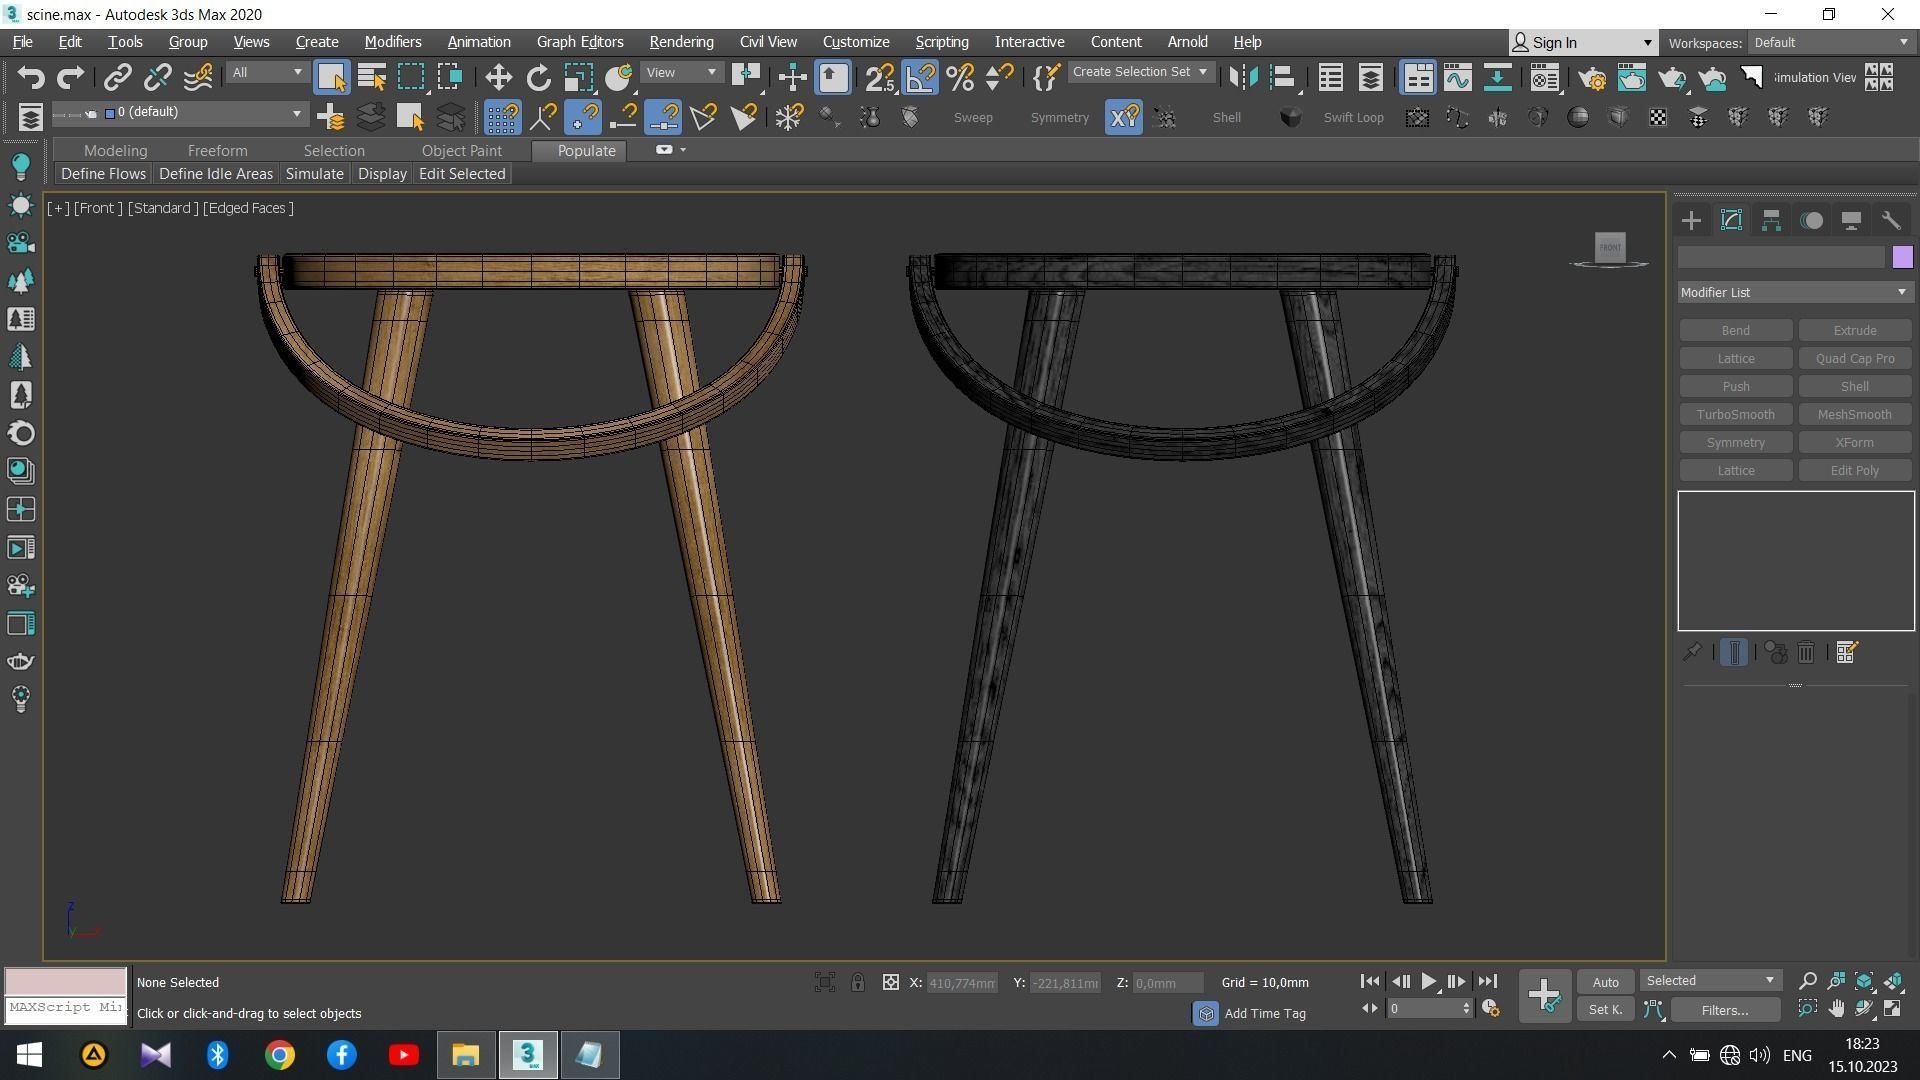Open the Rendering menu
This screenshot has height=1080, width=1920.
(681, 42)
